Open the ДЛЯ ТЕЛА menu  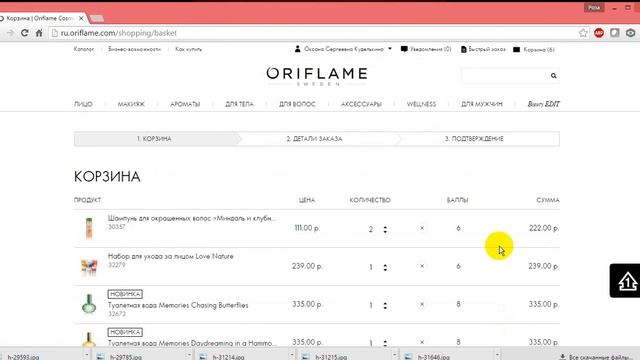(240, 104)
